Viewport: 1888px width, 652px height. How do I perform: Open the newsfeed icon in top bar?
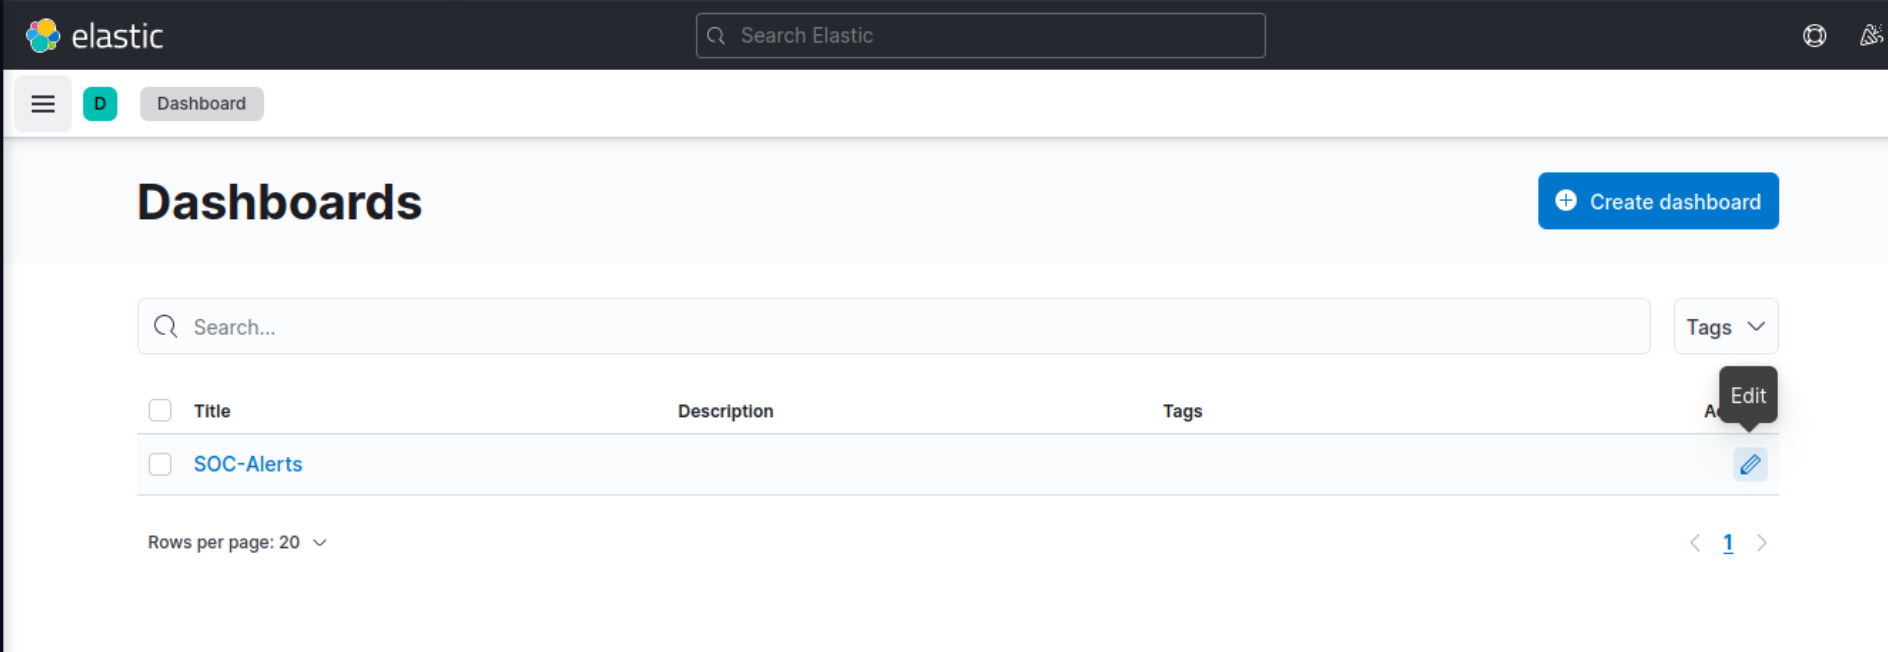click(x=1870, y=36)
